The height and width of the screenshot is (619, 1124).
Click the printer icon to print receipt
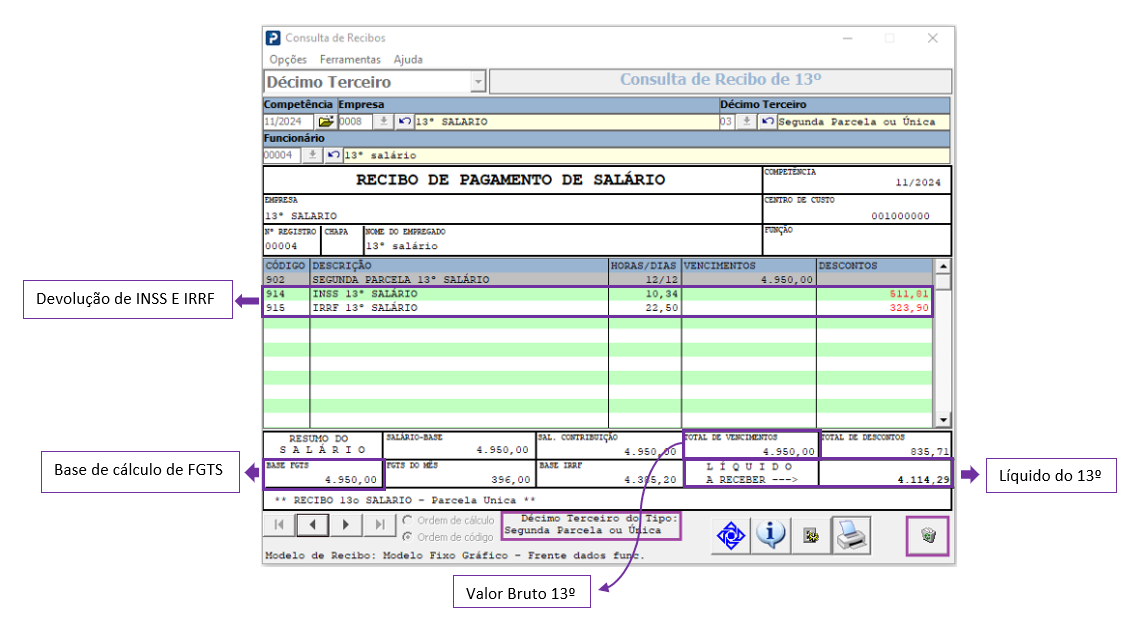(x=852, y=536)
